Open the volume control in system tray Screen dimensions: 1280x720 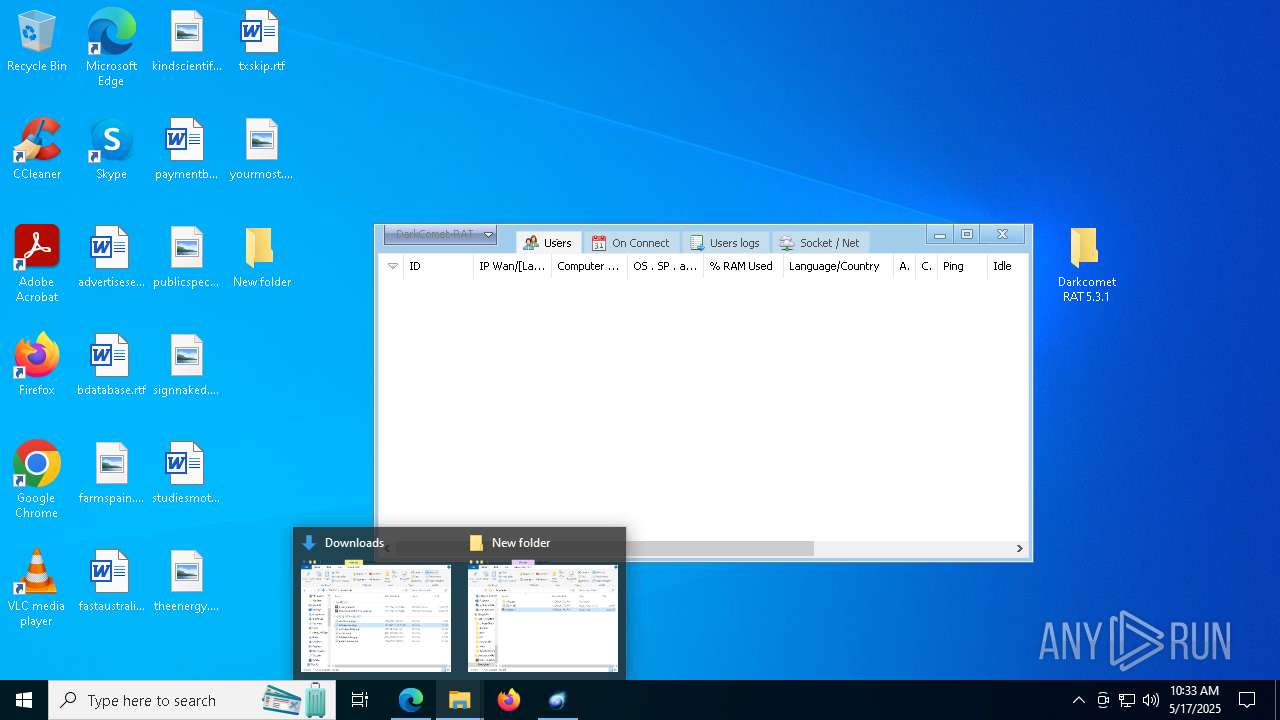pos(1151,700)
